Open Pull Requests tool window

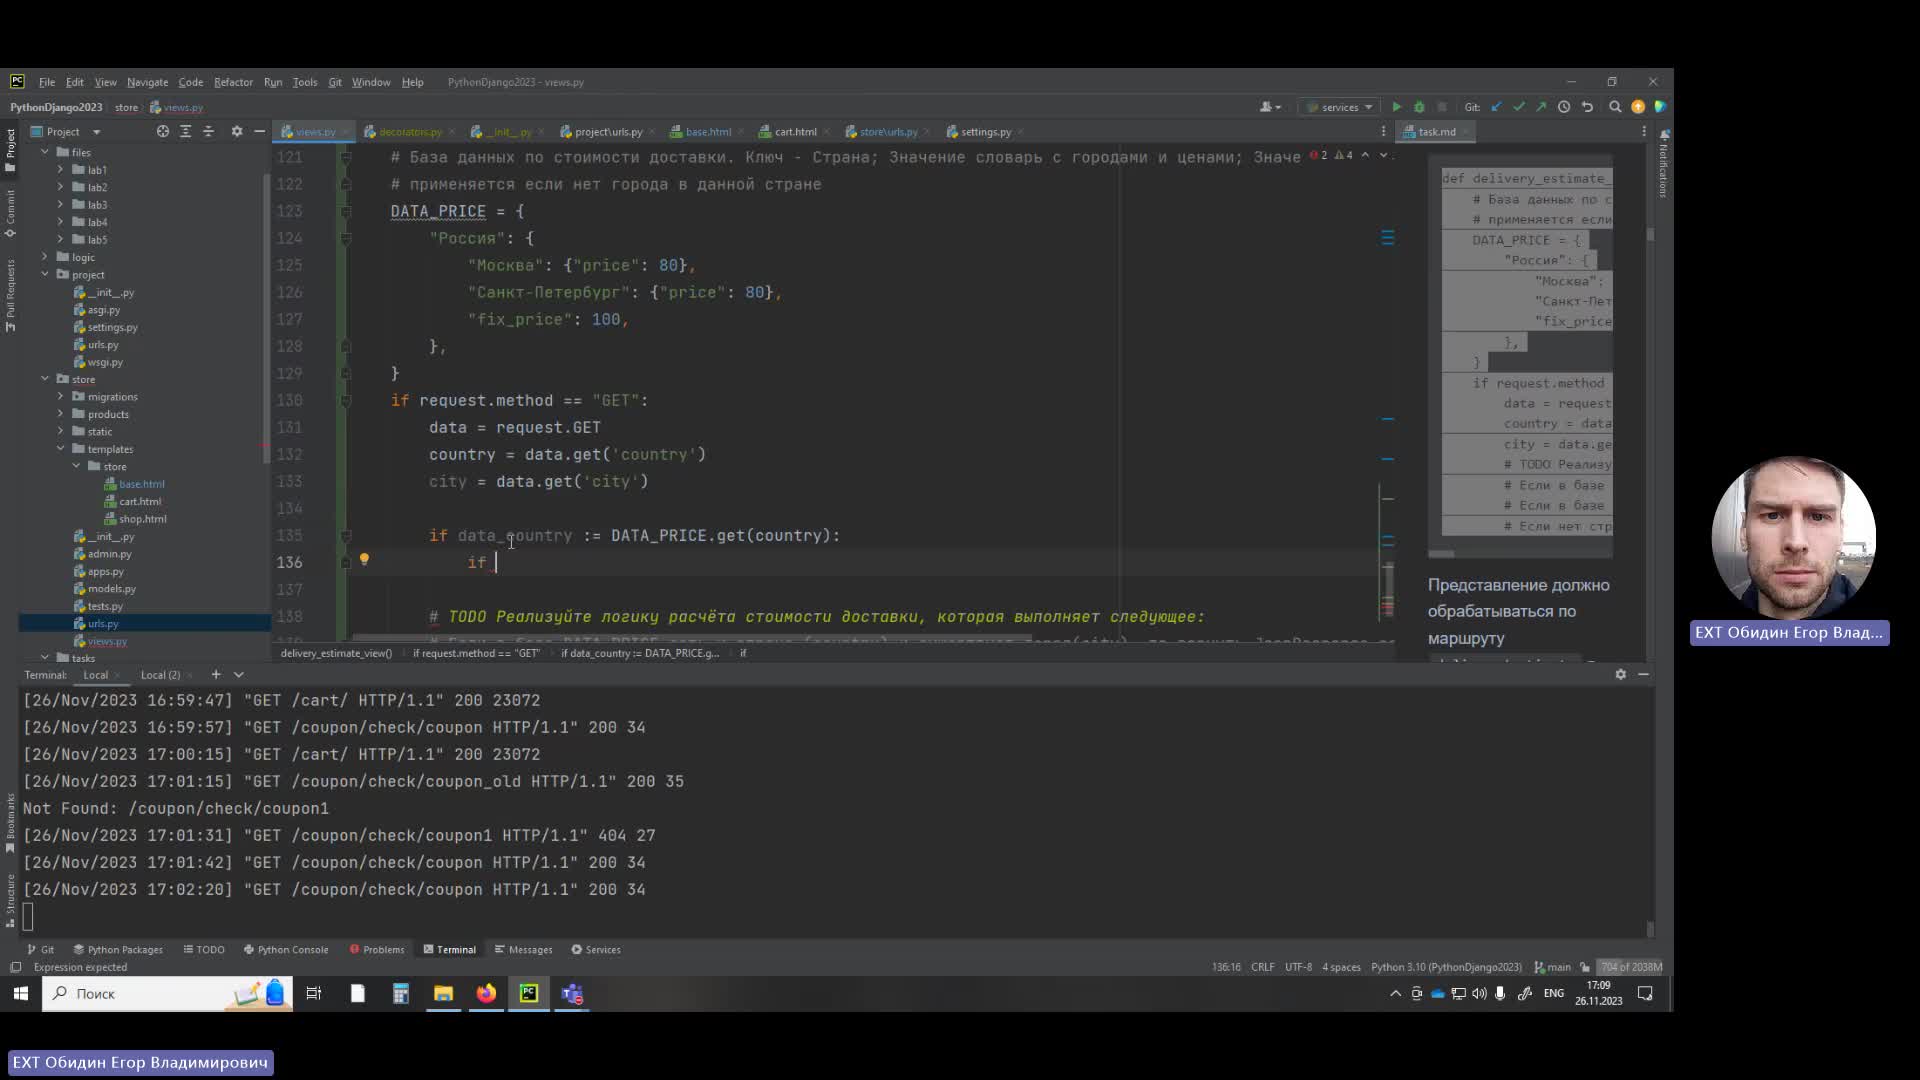(x=10, y=296)
